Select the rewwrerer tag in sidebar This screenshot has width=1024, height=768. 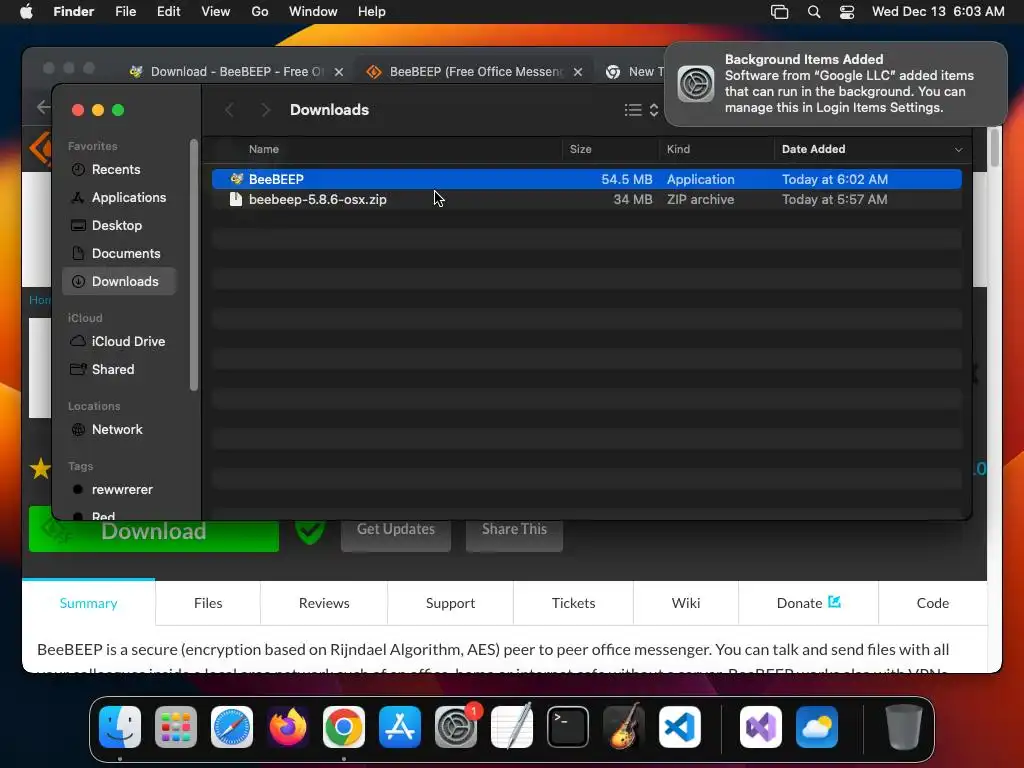pyautogui.click(x=120, y=490)
